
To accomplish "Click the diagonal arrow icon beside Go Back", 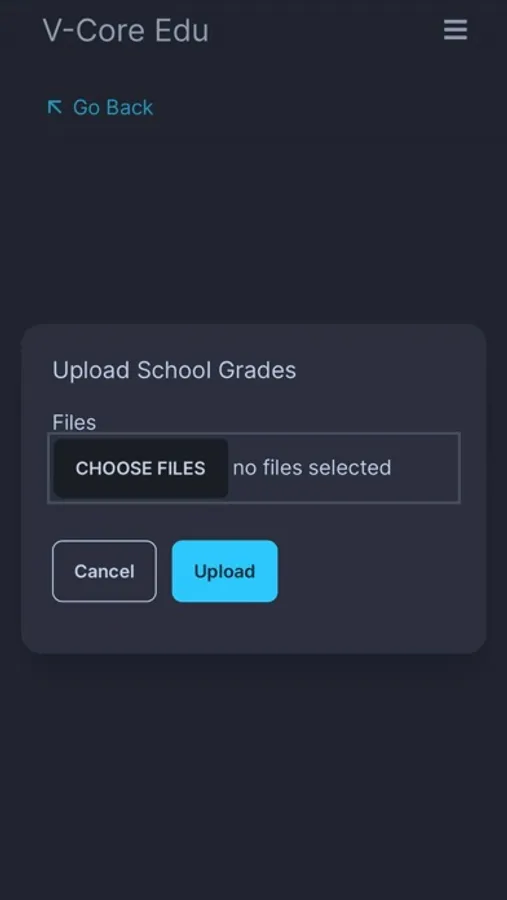I will [55, 107].
